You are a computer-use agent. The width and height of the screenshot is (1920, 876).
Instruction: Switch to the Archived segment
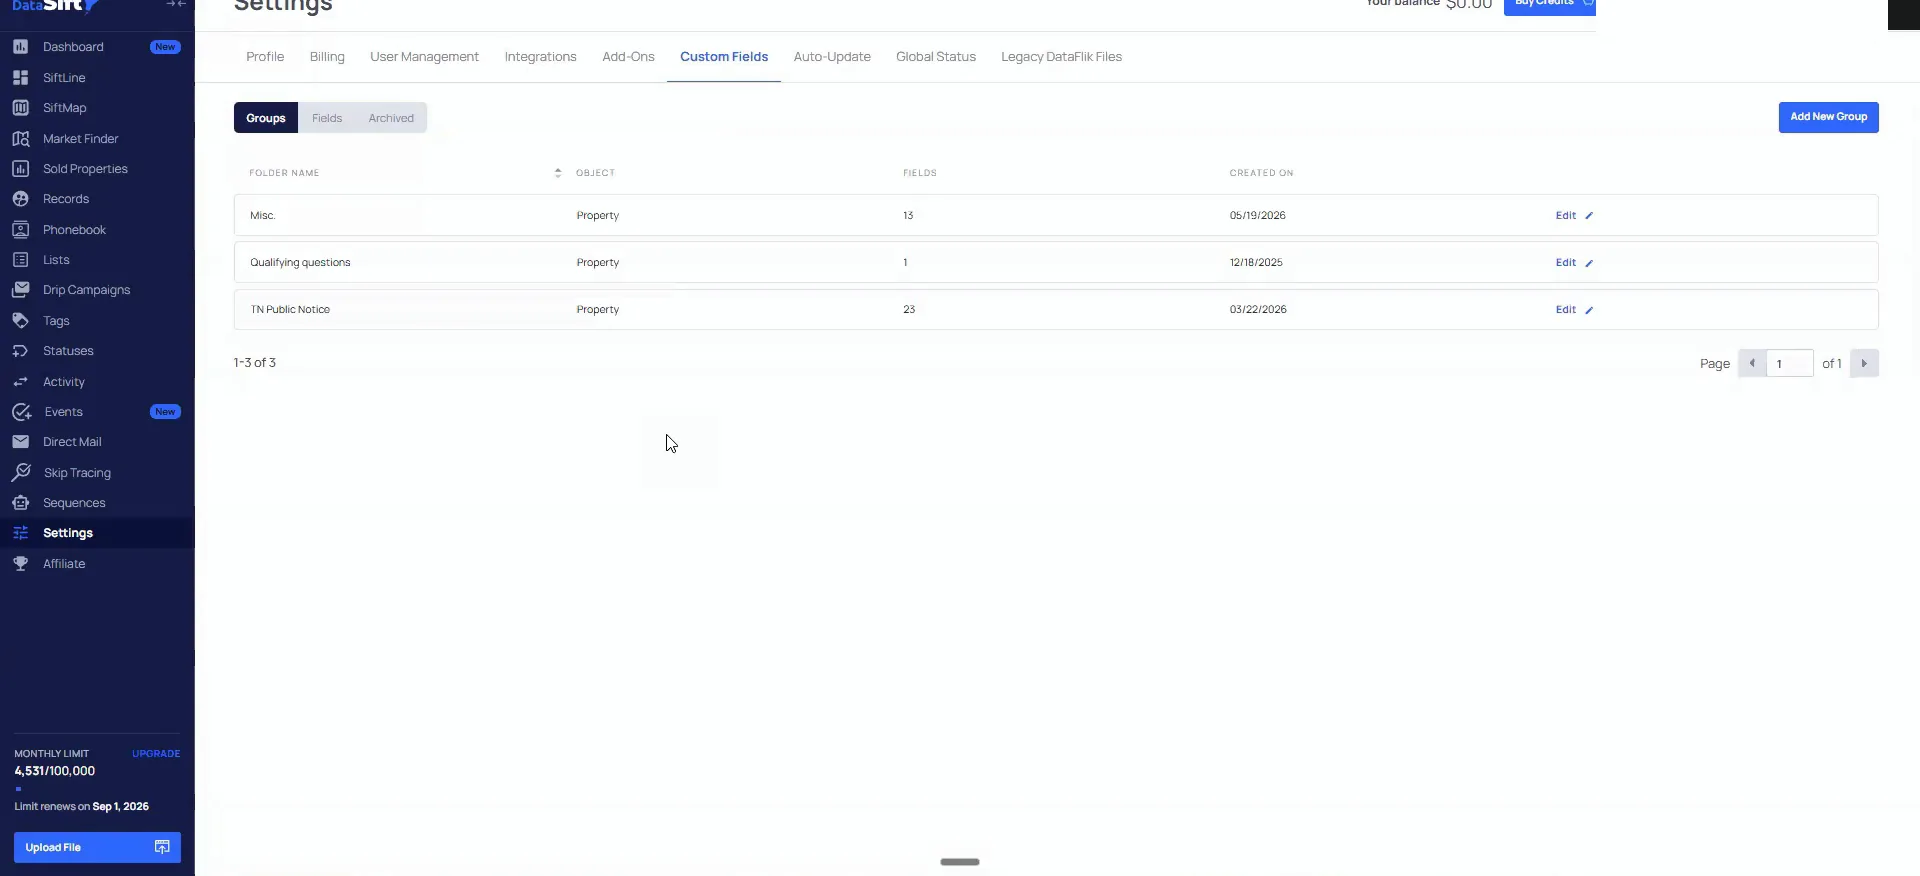391,118
